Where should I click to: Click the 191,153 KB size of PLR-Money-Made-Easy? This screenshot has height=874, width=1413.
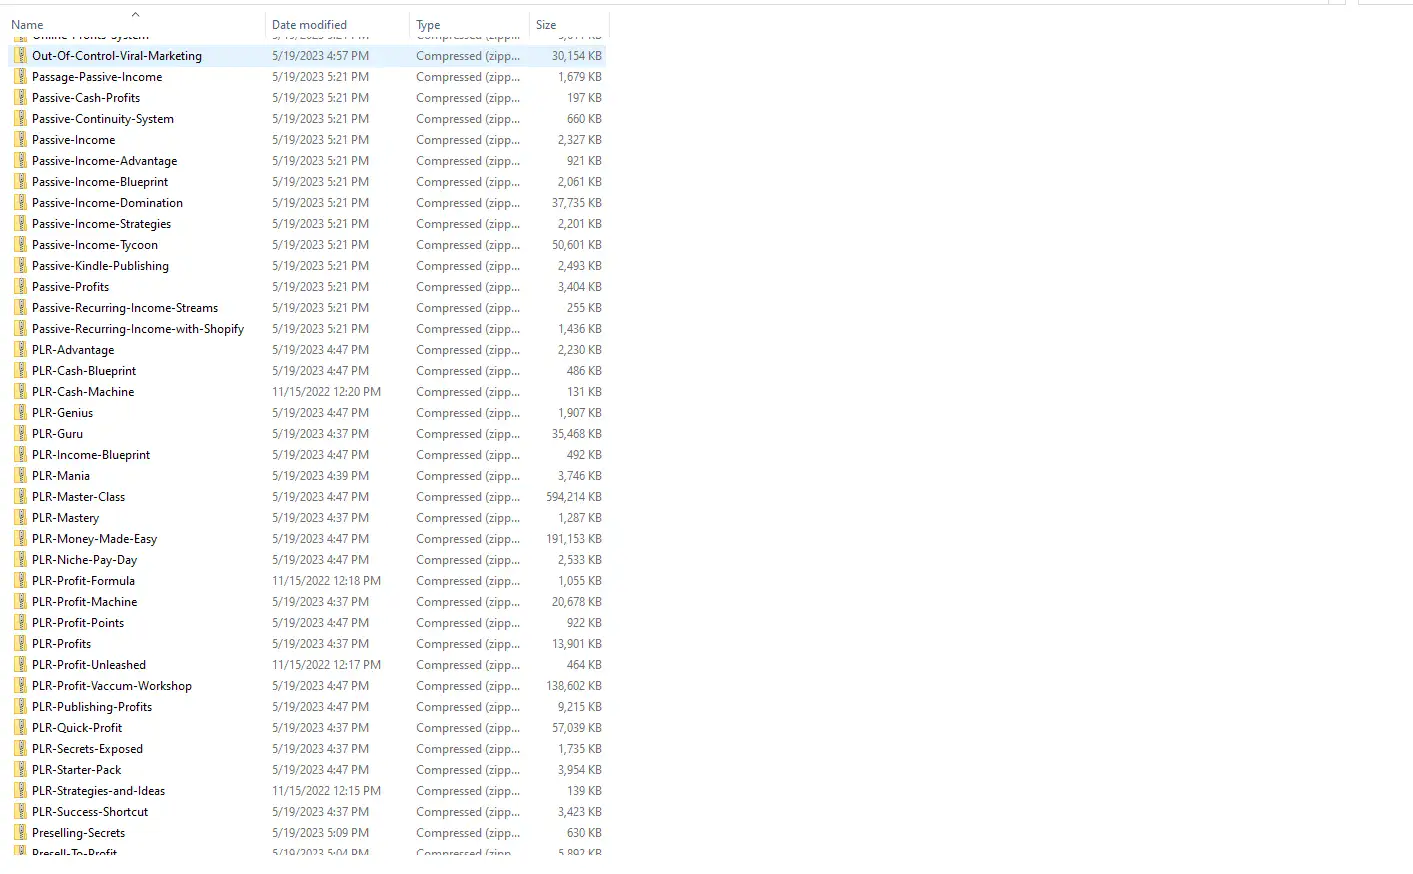[x=574, y=539]
